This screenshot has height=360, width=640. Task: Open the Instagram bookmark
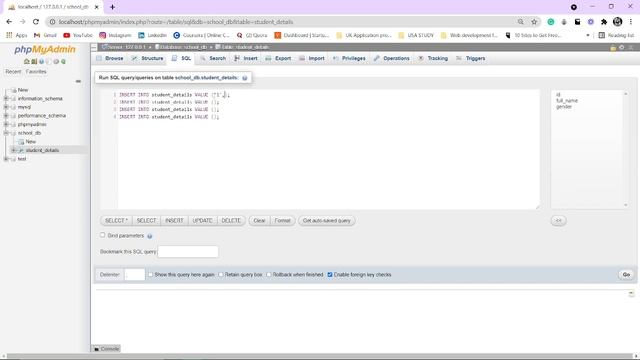[x=116, y=36]
